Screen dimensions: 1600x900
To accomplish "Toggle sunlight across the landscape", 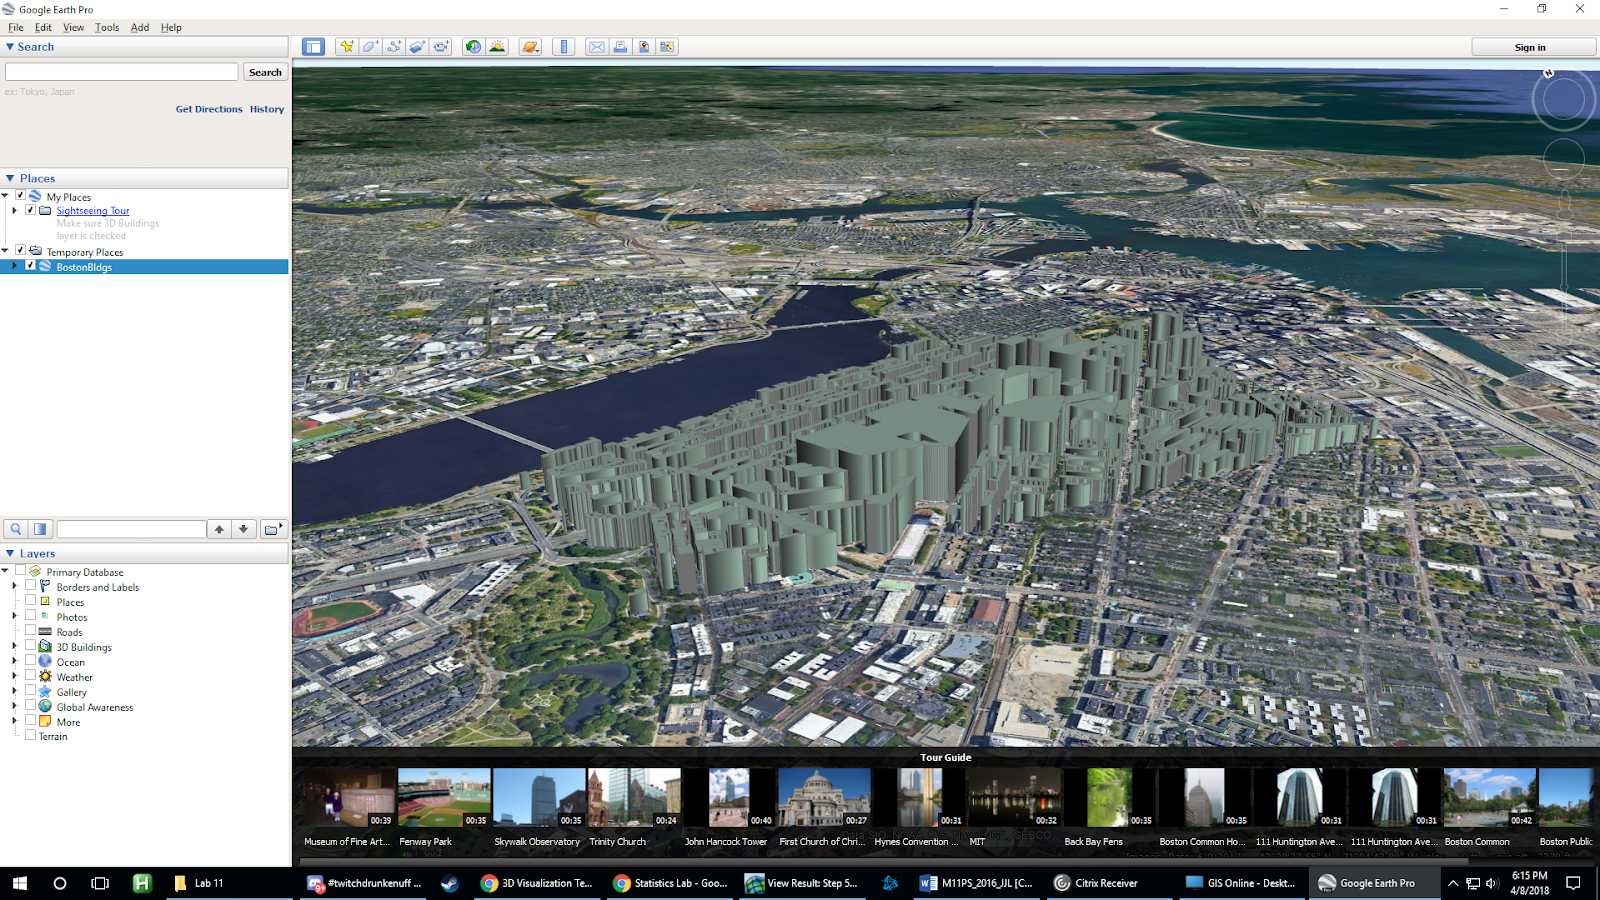I will point(497,46).
